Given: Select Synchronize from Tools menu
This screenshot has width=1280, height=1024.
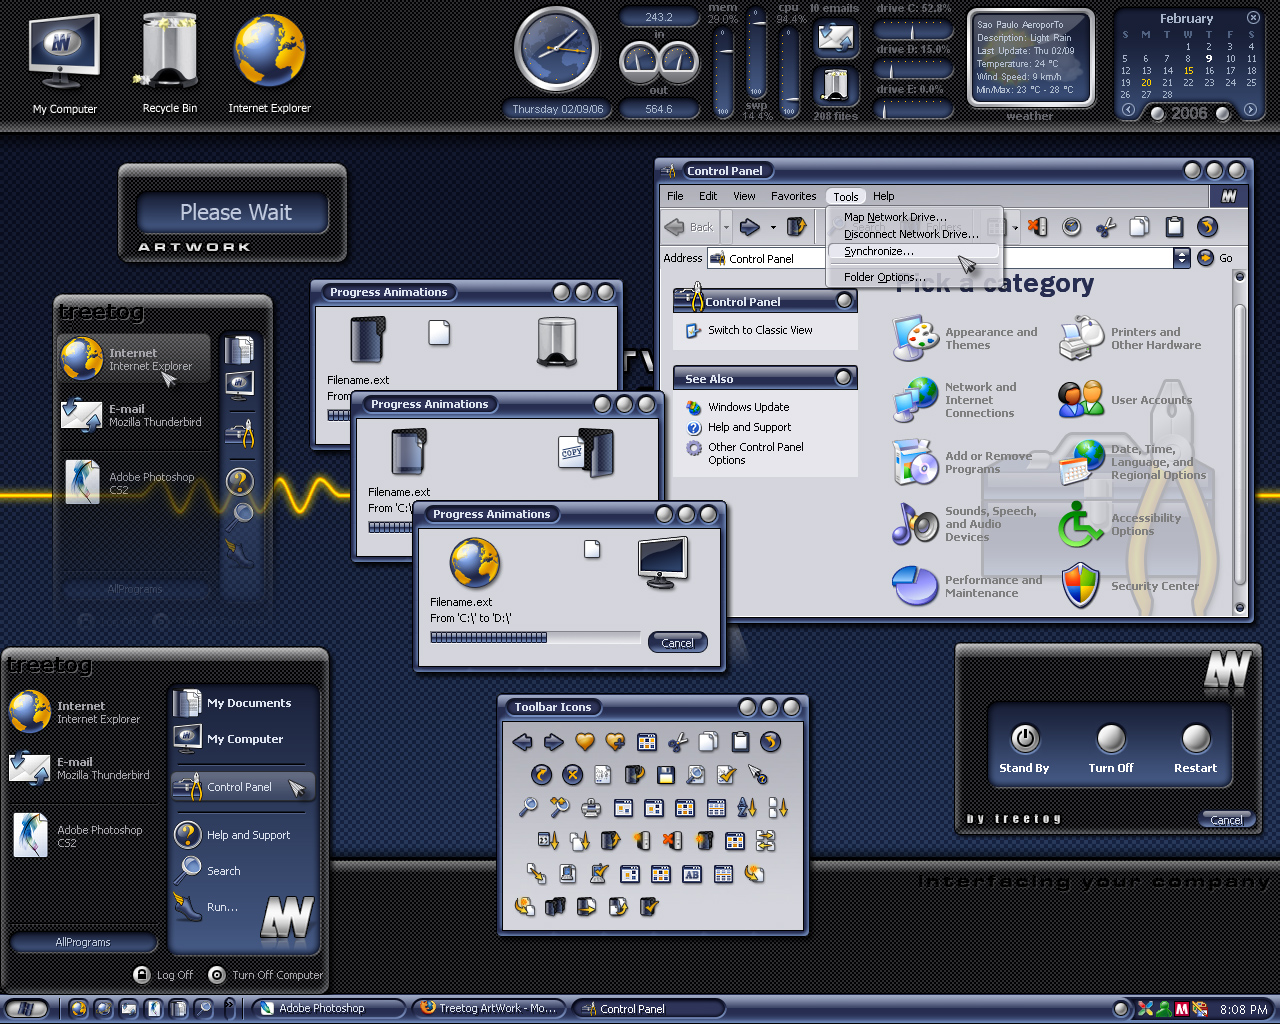Looking at the screenshot, I should click(x=913, y=252).
